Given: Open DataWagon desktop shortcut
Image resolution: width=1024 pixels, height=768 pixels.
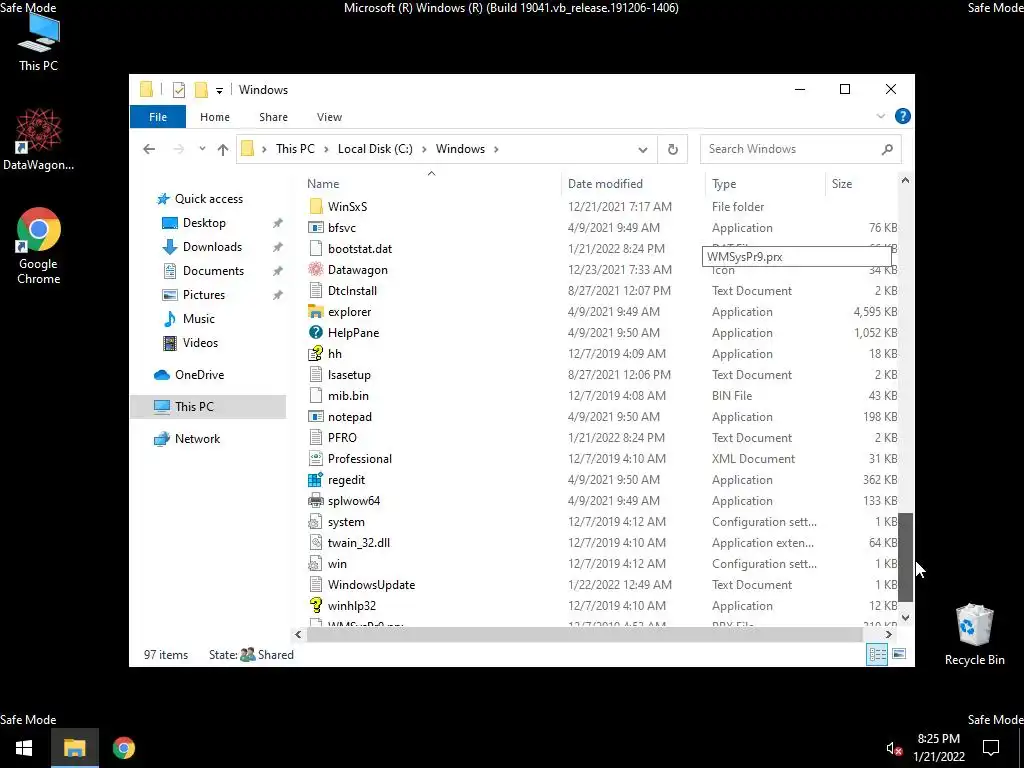Looking at the screenshot, I should pos(38,140).
